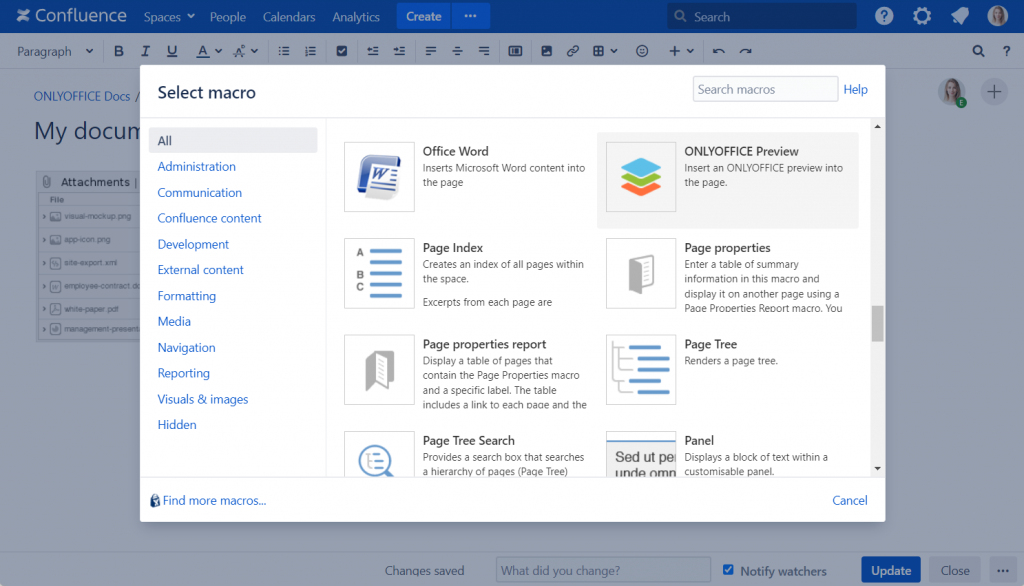Viewport: 1024px width, 586px height.
Task: Select the Formatting category in the macro list
Action: 186,295
